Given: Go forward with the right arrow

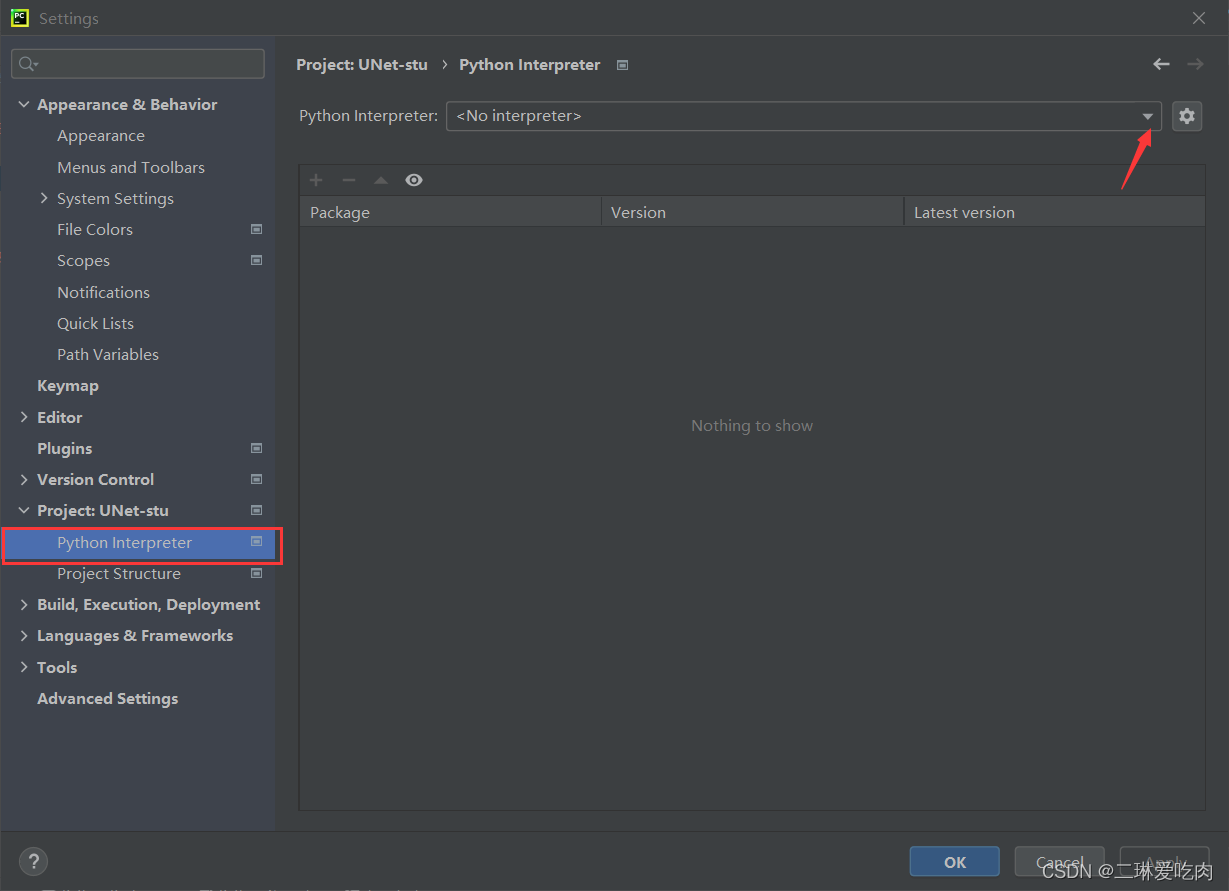Looking at the screenshot, I should pyautogui.click(x=1195, y=64).
